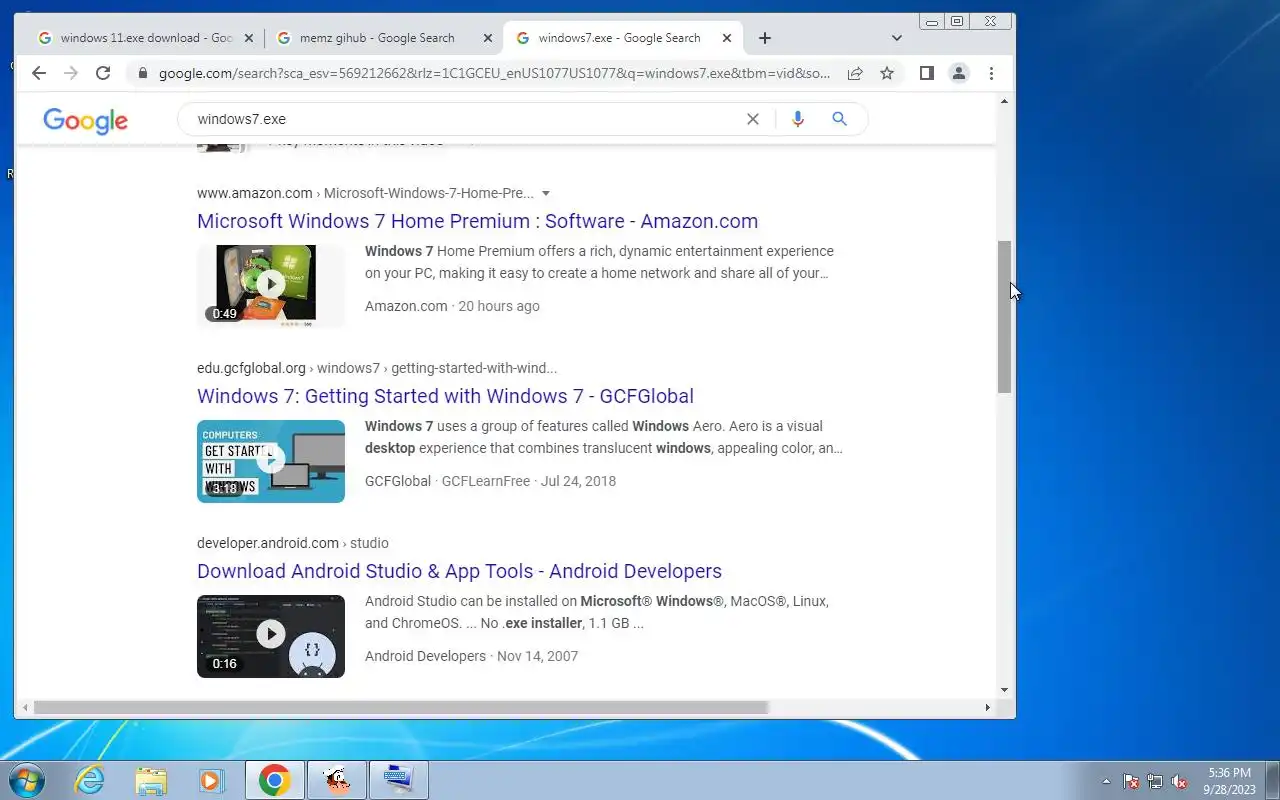The image size is (1280, 800).
Task: Click the horizontal scrollbar right arrow
Action: click(988, 708)
